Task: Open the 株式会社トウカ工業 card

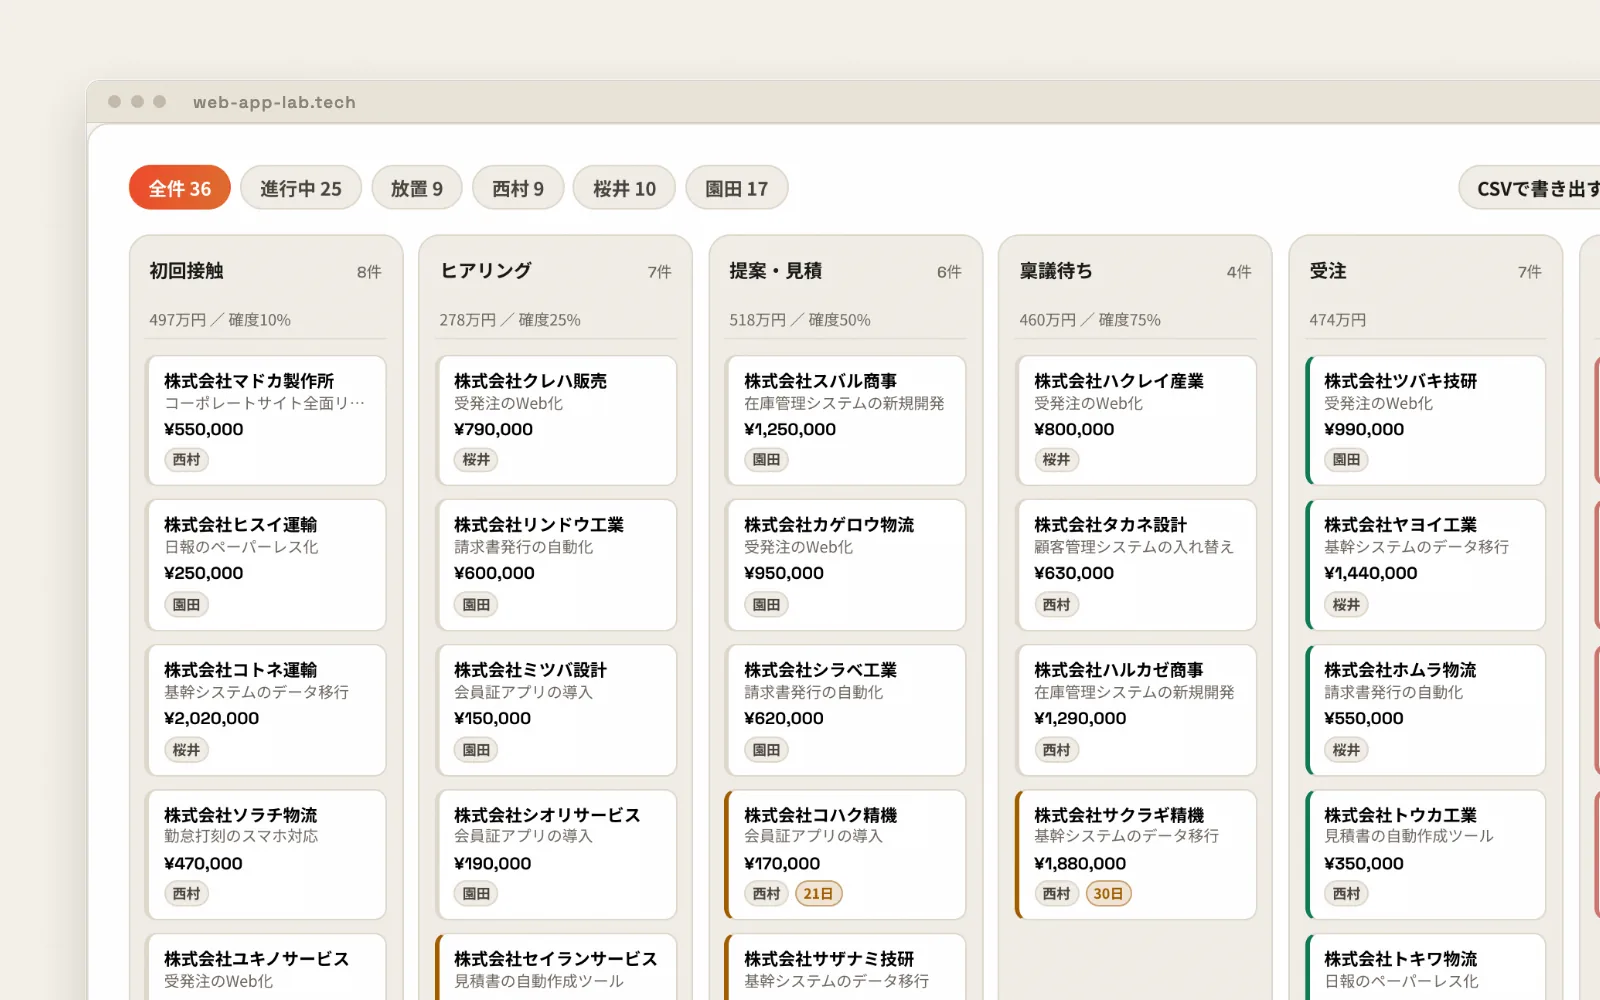Action: coord(1426,855)
